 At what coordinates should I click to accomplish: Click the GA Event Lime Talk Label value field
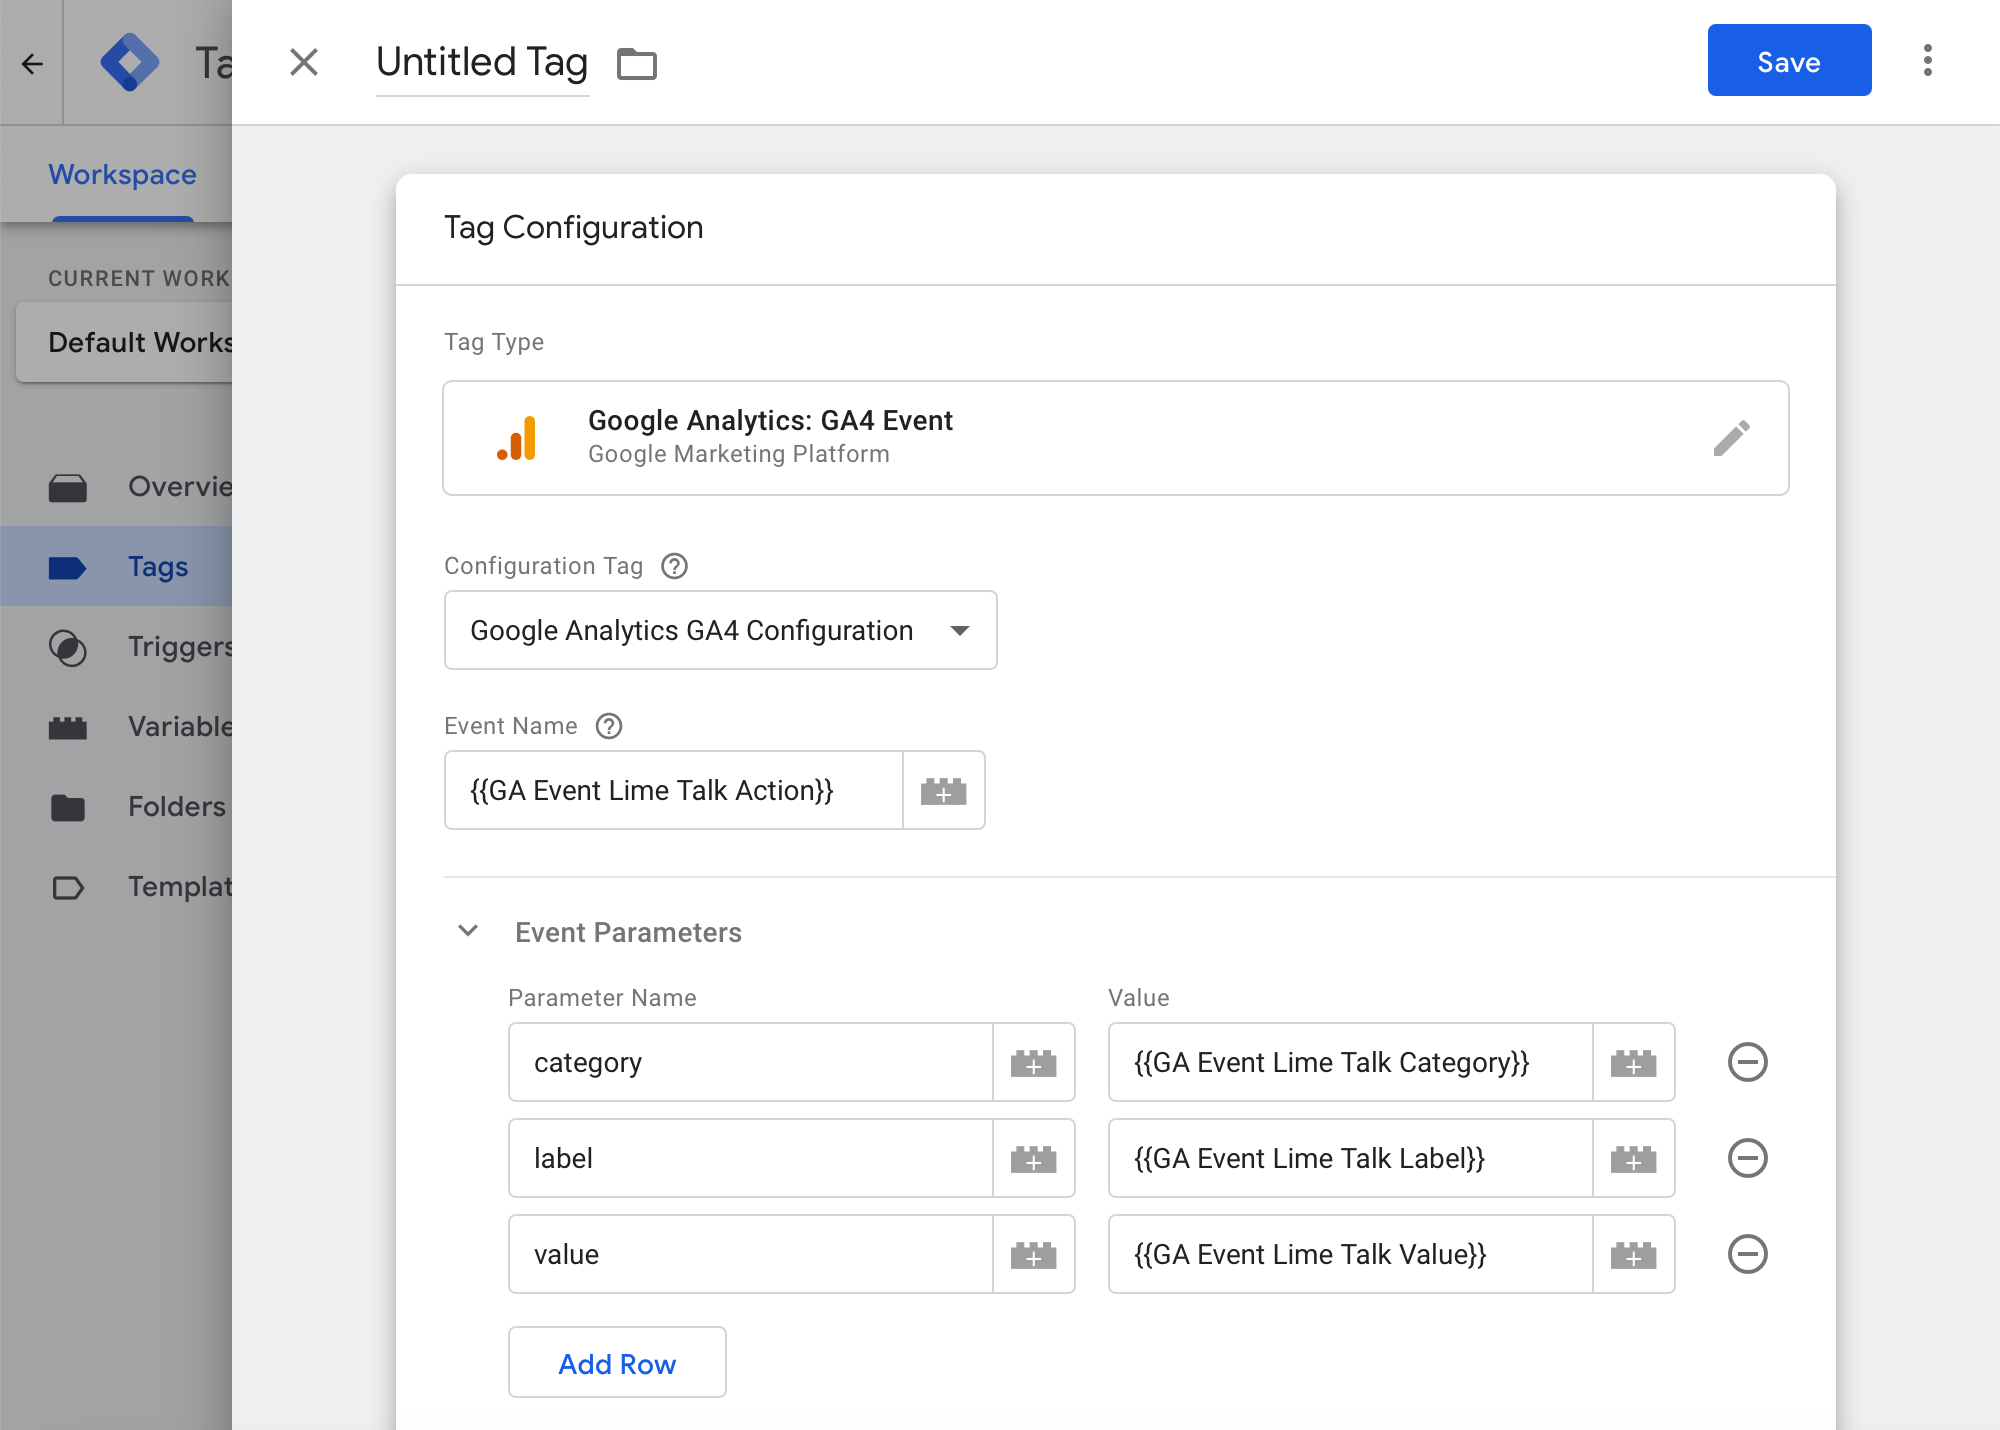(x=1351, y=1158)
